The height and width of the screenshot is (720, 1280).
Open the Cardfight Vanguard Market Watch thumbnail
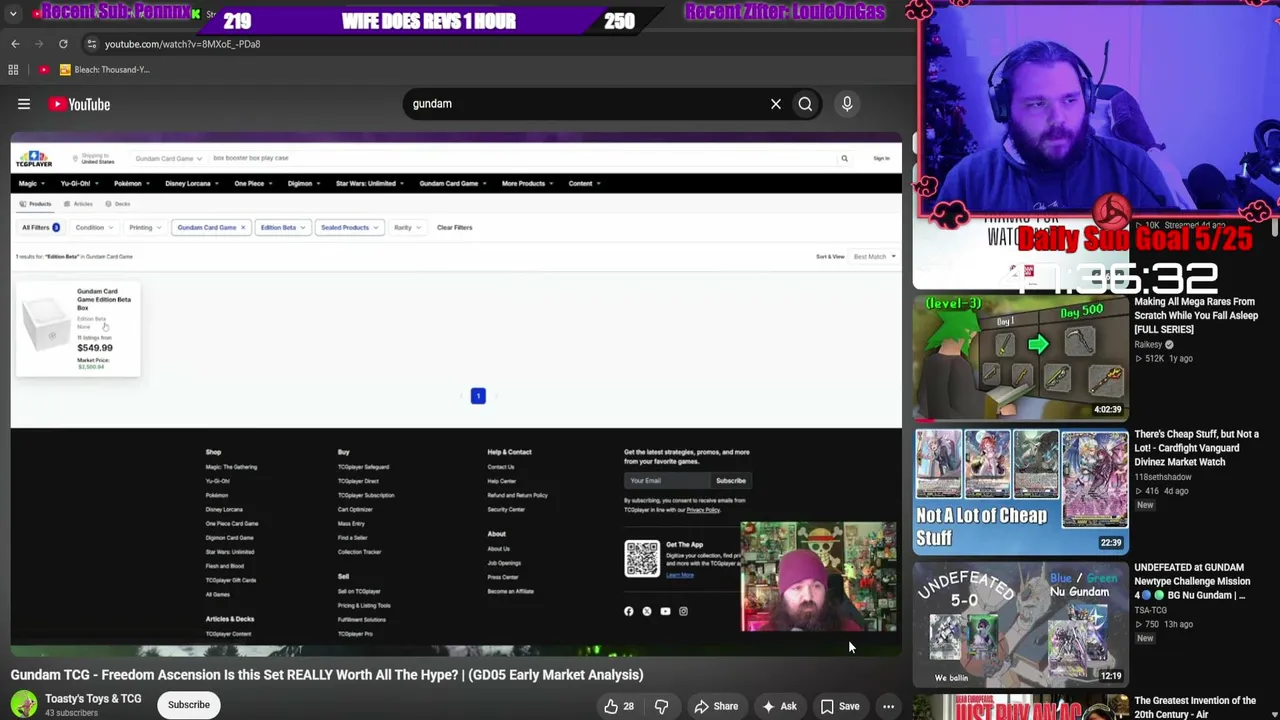[1021, 491]
